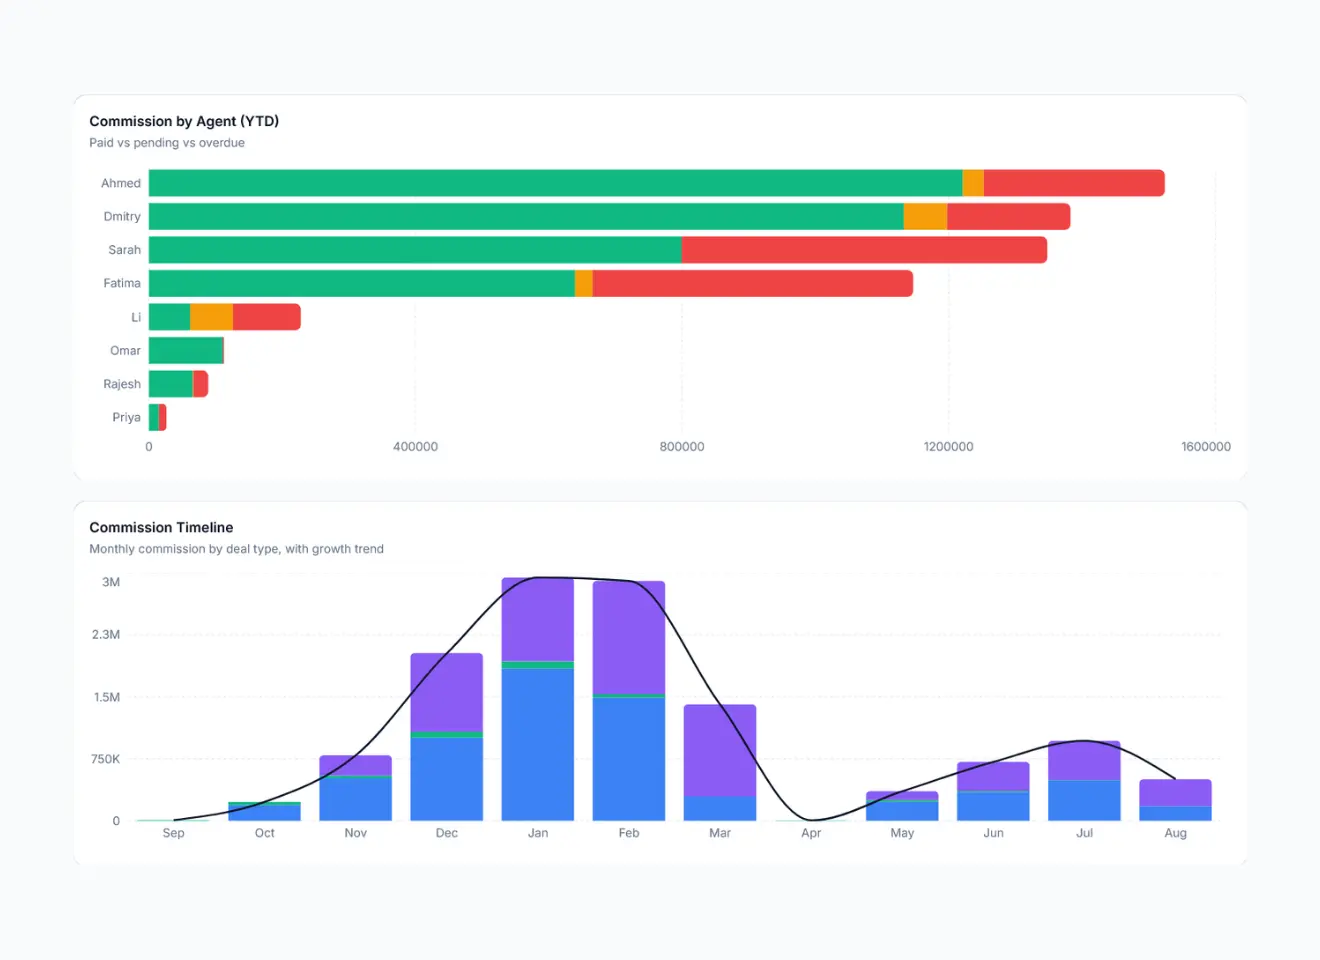The image size is (1320, 960).
Task: Click the Ahmed agent label
Action: pyautogui.click(x=121, y=183)
